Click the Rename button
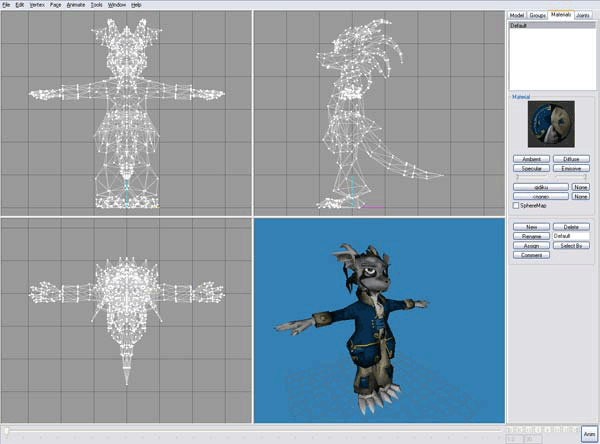600x444 pixels. tap(531, 236)
